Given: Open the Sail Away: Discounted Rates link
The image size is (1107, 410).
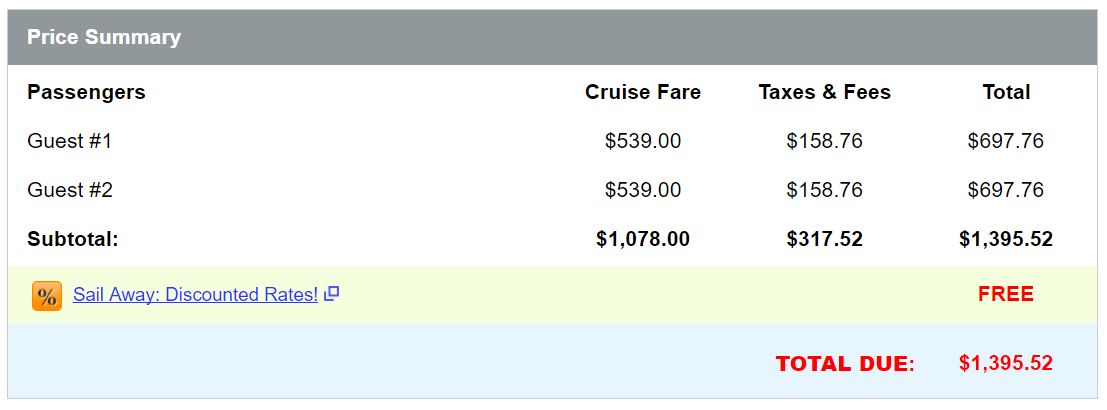Looking at the screenshot, I should tap(196, 295).
